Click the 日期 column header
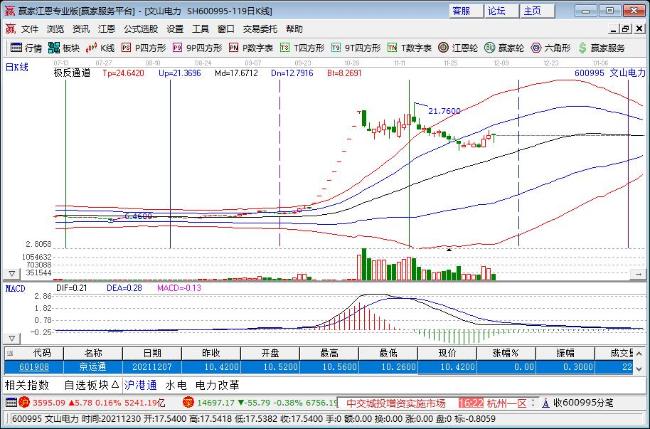 tap(152, 353)
